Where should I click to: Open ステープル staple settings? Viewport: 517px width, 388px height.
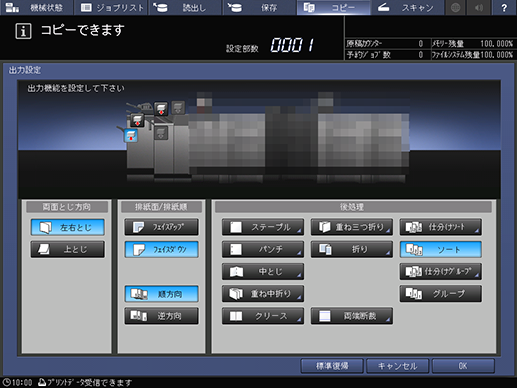point(263,227)
